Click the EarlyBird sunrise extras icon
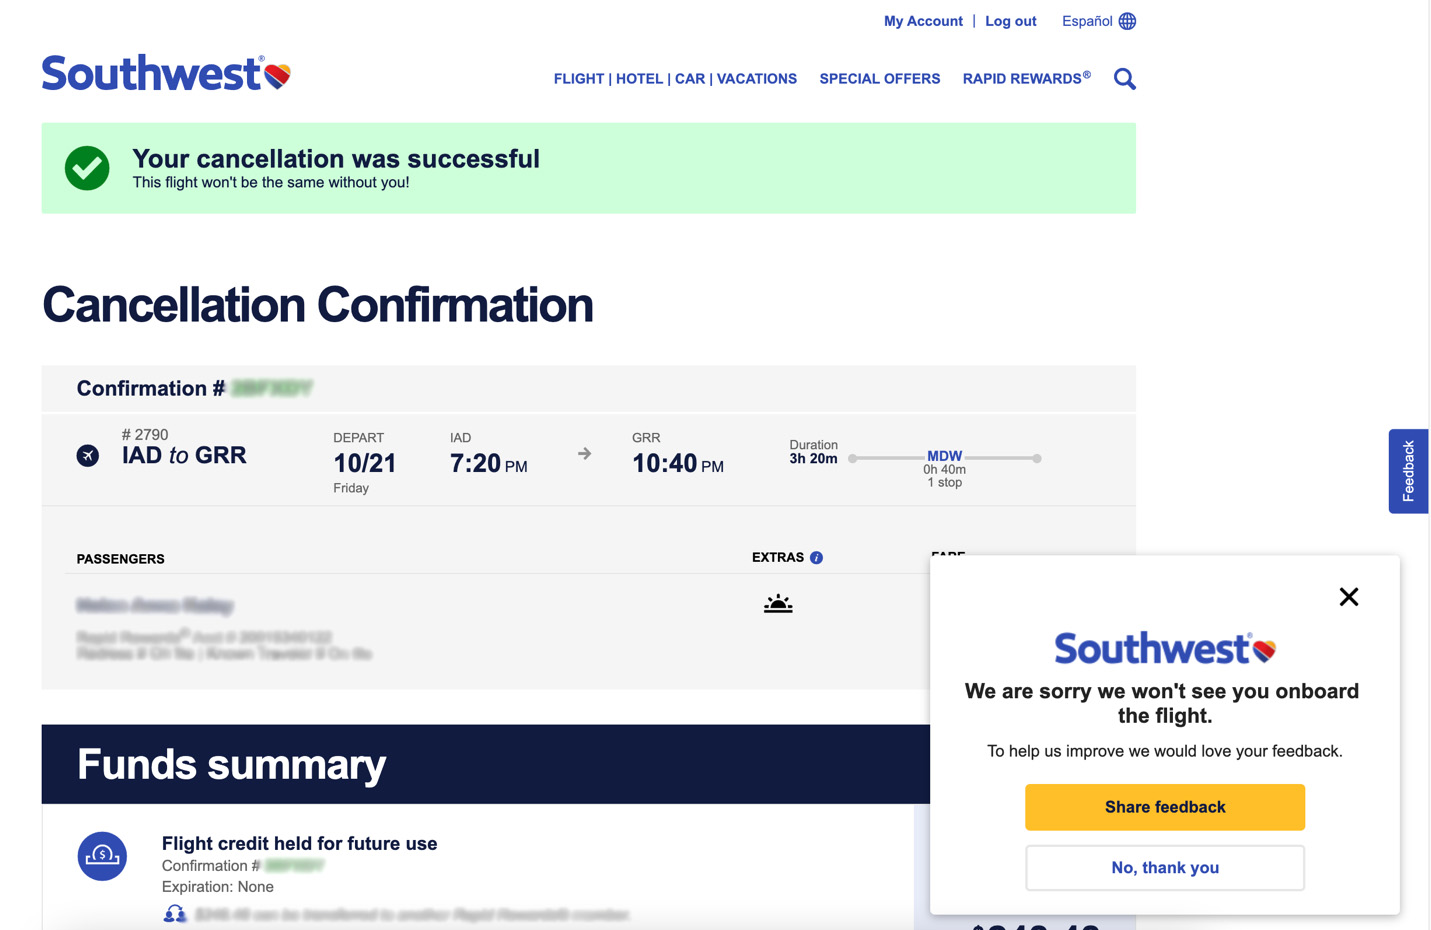This screenshot has width=1431, height=930. pyautogui.click(x=778, y=604)
